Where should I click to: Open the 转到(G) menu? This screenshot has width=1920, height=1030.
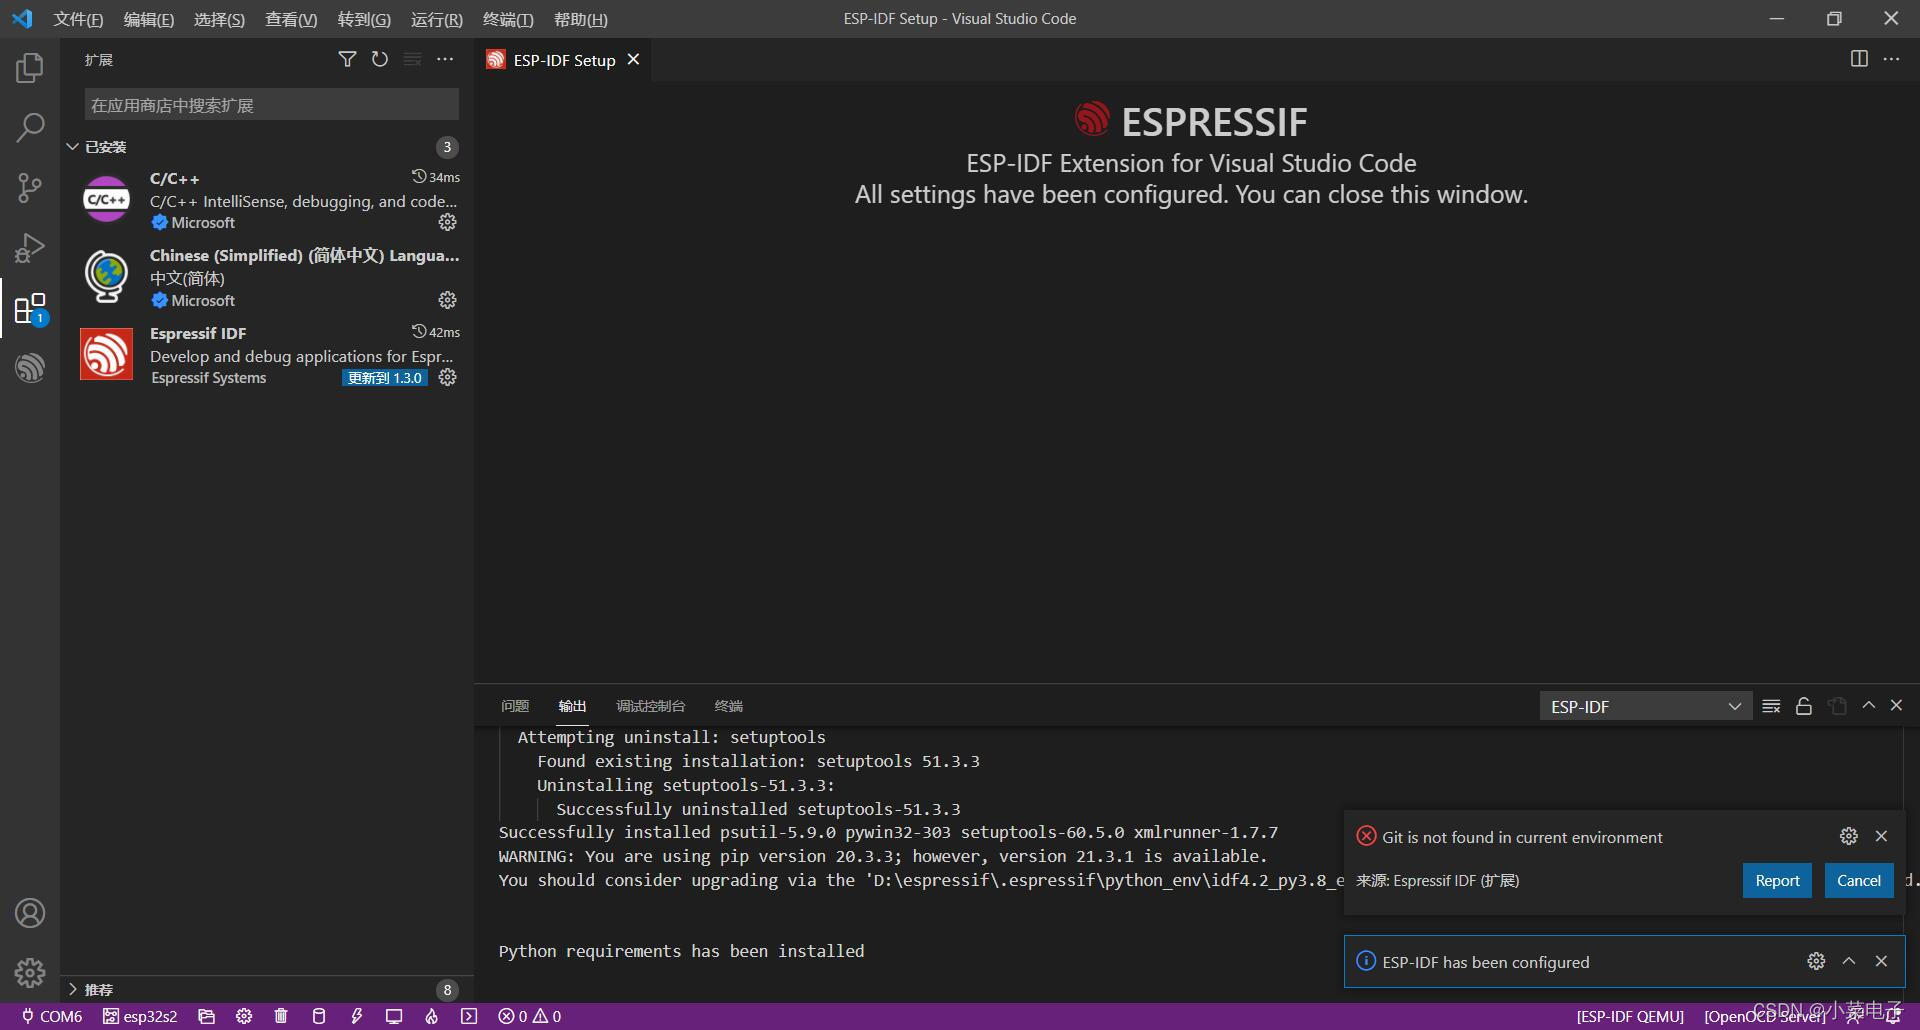pos(364,19)
